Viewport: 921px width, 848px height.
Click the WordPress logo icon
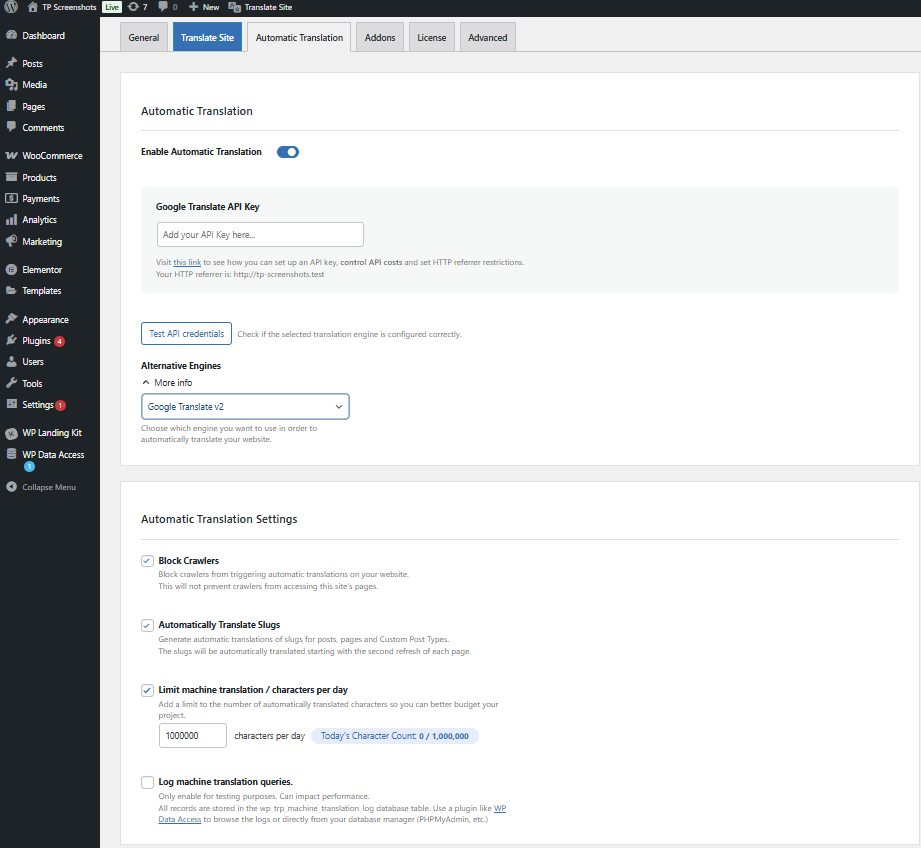pyautogui.click(x=11, y=7)
